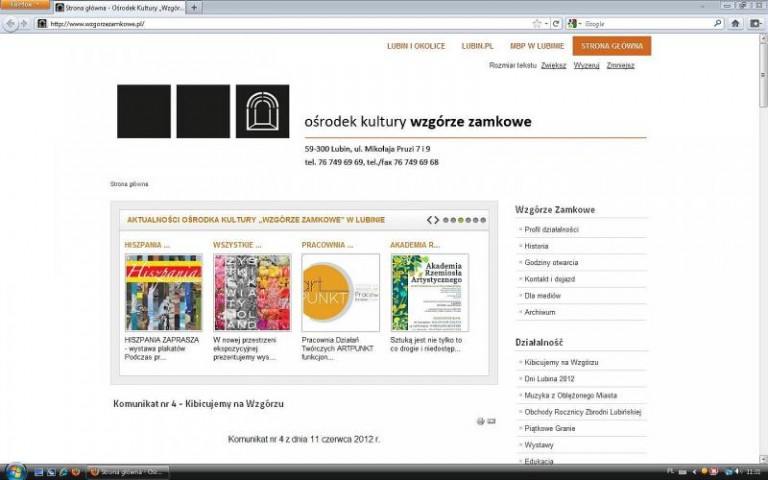Email article via envelope icon

coord(491,421)
